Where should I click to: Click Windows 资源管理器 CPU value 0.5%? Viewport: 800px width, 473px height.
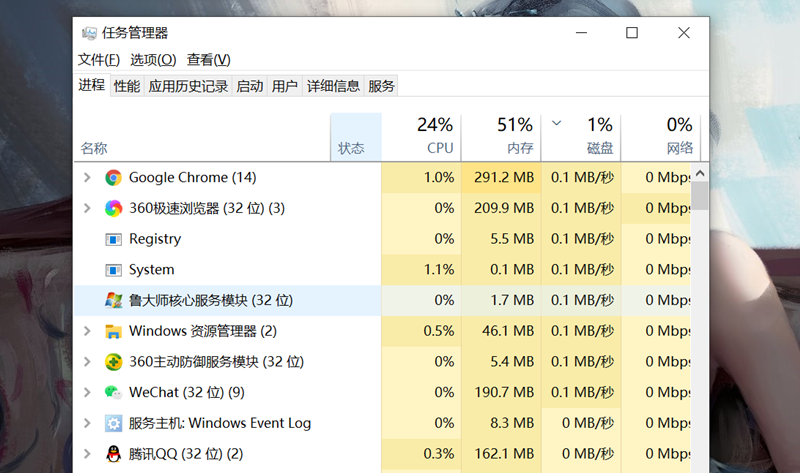439,331
